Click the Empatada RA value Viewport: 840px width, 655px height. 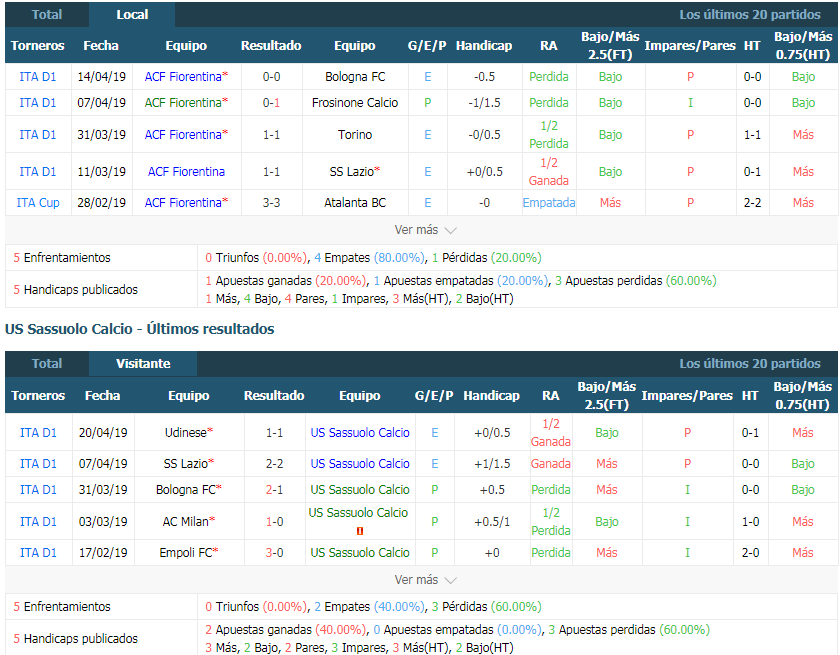[x=549, y=202]
